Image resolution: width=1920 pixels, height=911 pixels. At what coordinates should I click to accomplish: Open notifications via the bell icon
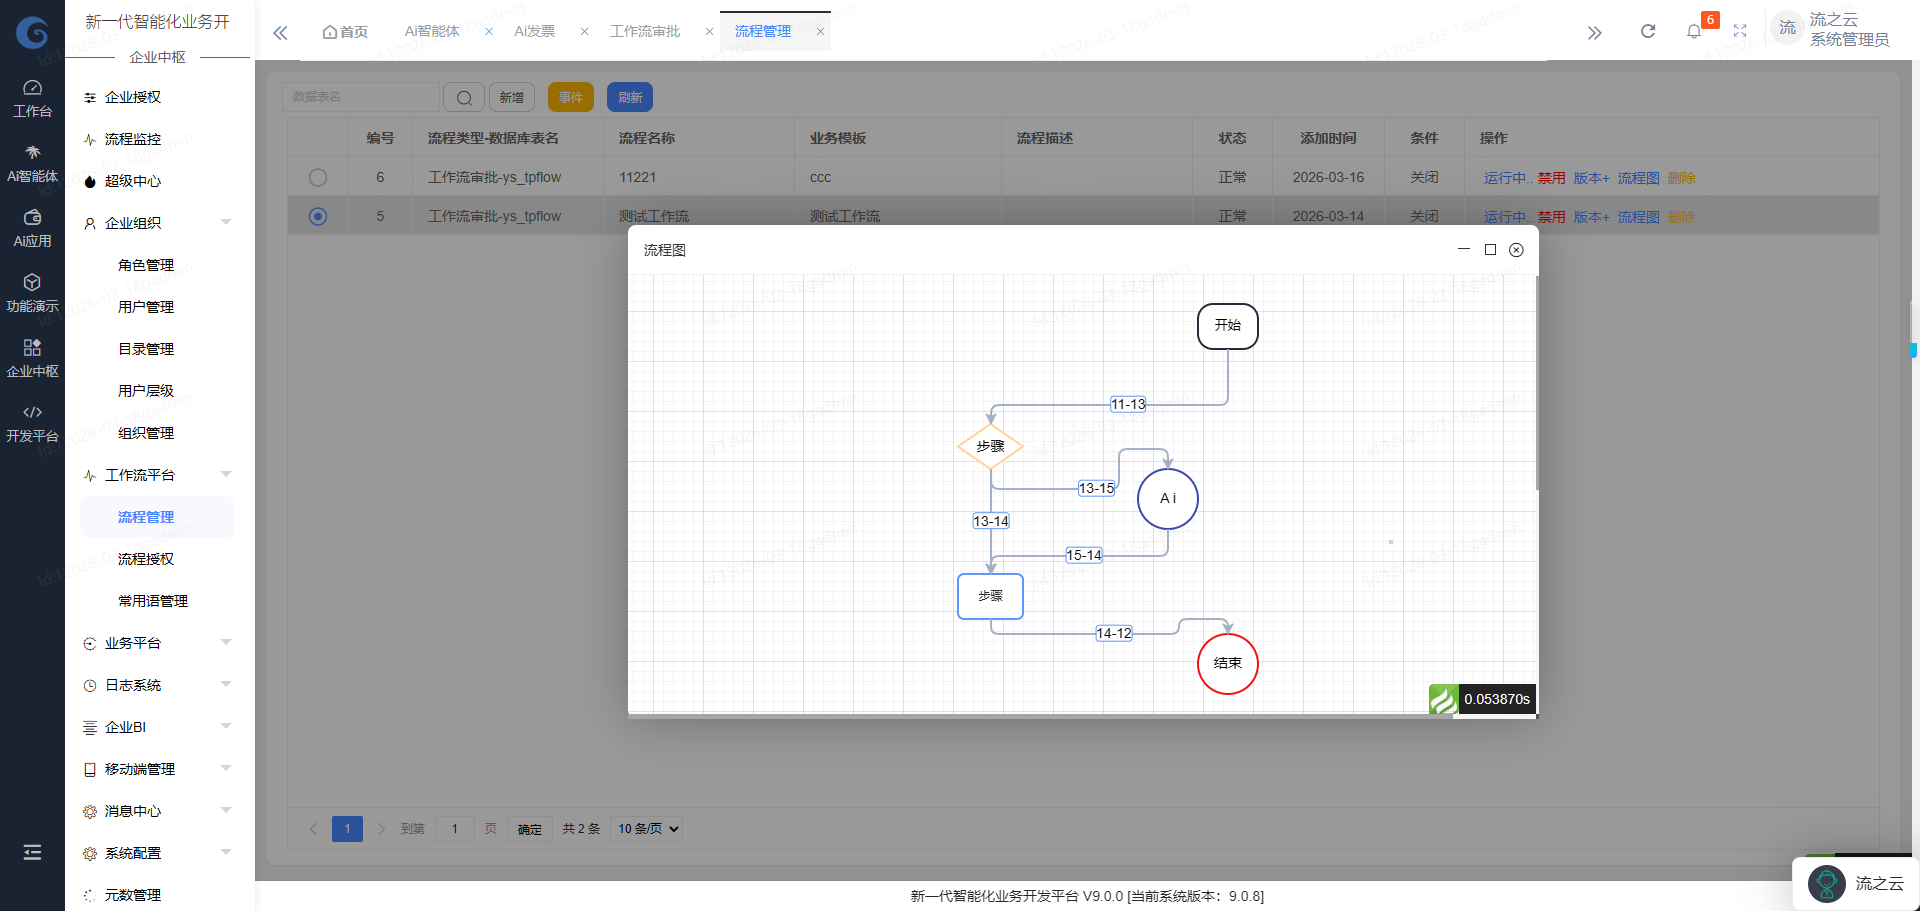point(1694,31)
